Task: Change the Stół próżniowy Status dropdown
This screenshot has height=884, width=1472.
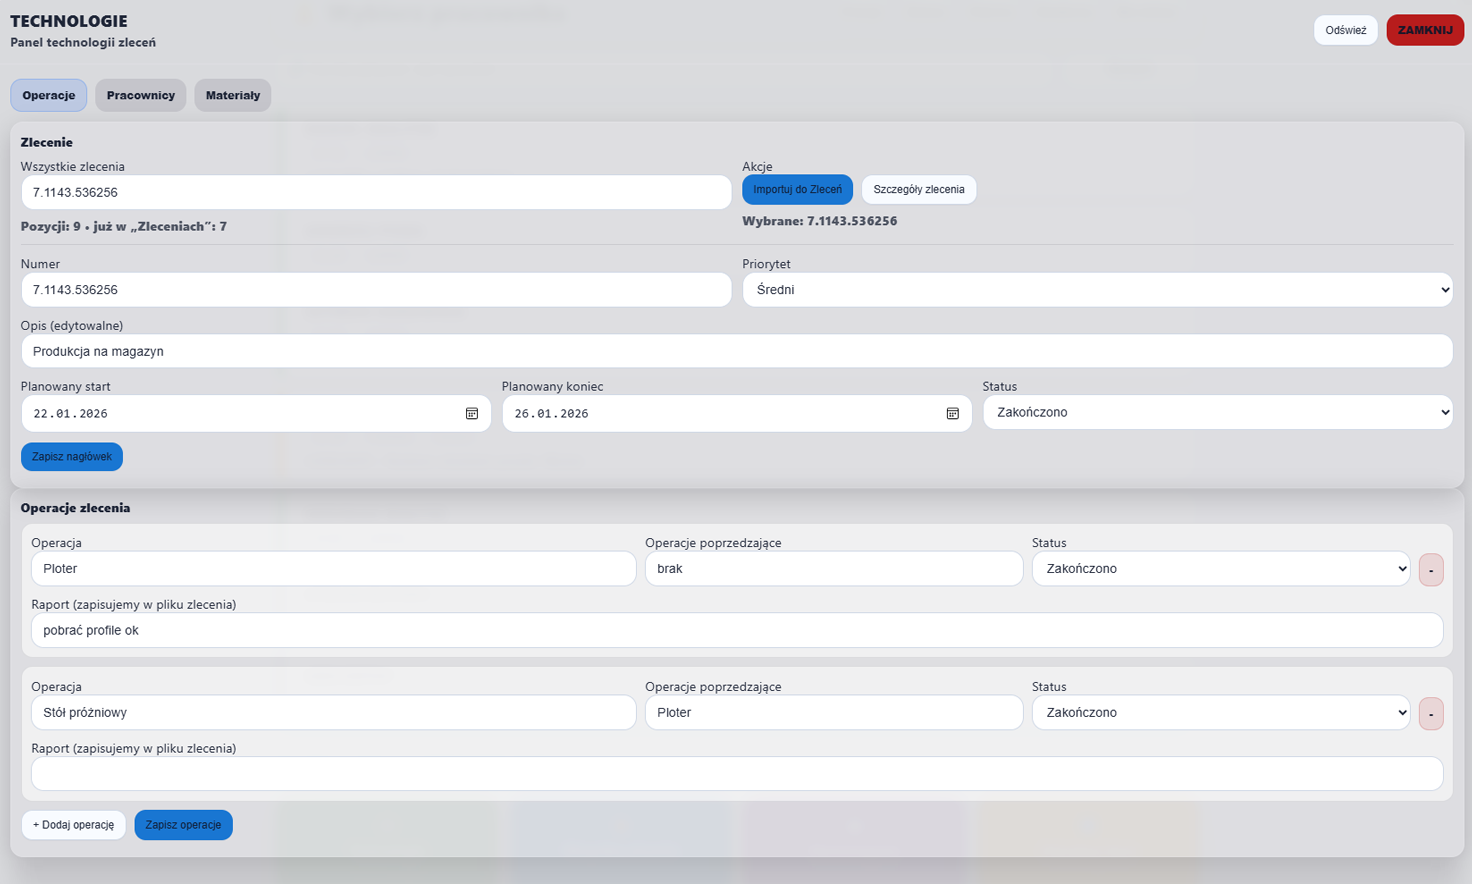Action: click(x=1220, y=713)
